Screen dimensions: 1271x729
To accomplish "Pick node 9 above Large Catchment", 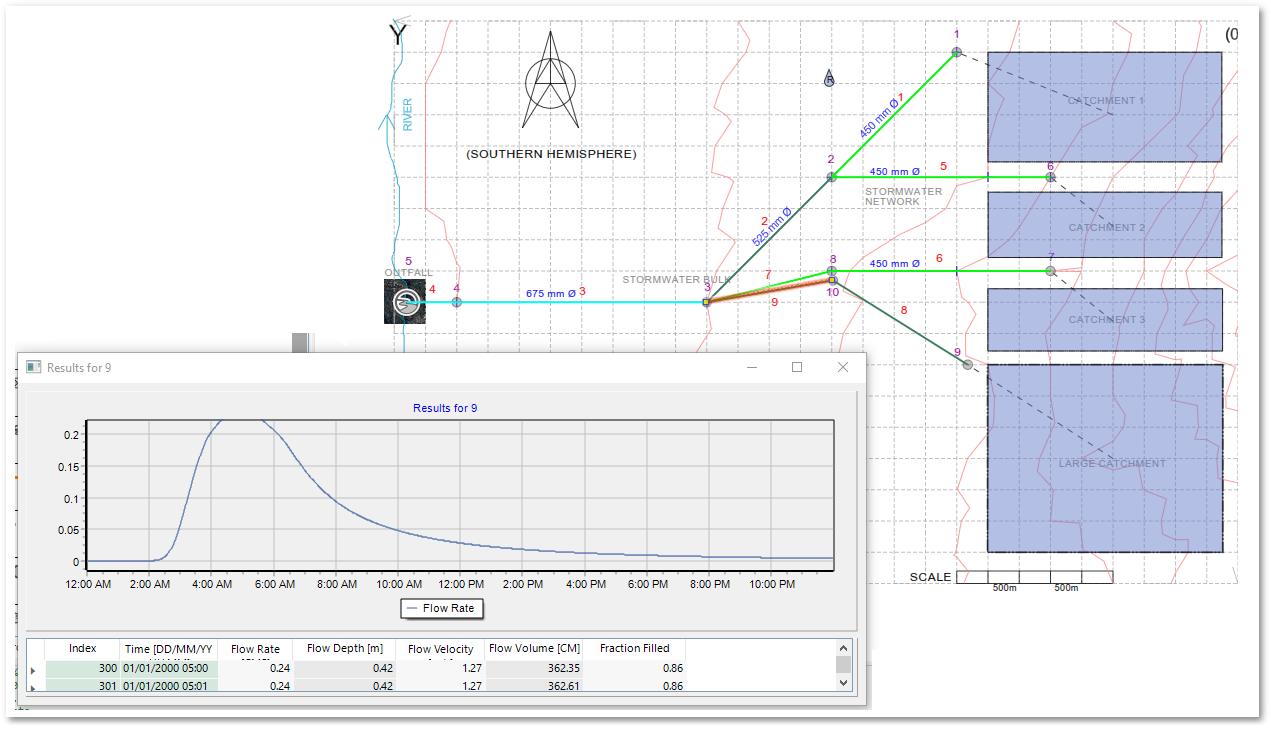I will click(967, 365).
